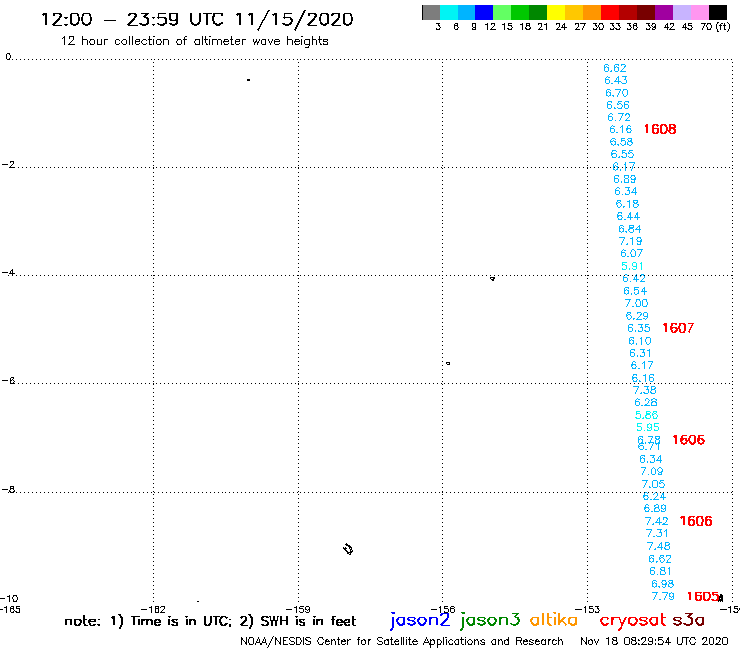Click the wave height value 6.31
Image resolution: width=740 pixels, height=650 pixels.
(640, 353)
